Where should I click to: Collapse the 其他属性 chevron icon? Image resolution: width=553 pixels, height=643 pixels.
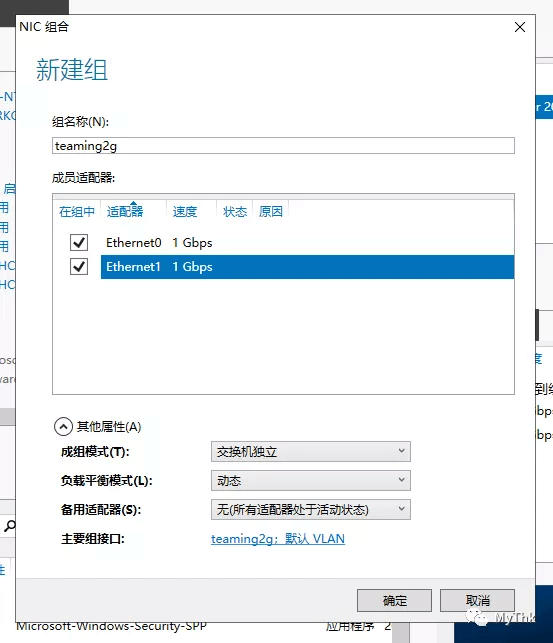[63, 427]
